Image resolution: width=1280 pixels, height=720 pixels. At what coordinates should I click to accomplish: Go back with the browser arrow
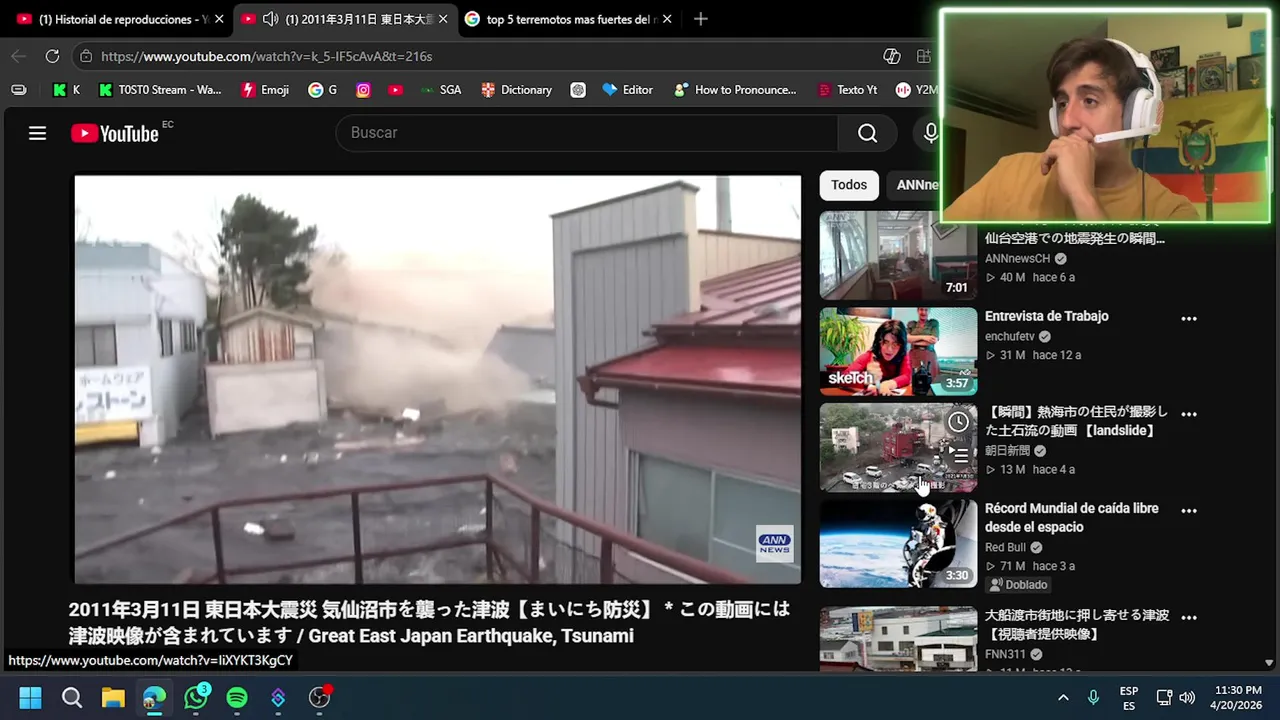click(x=17, y=57)
